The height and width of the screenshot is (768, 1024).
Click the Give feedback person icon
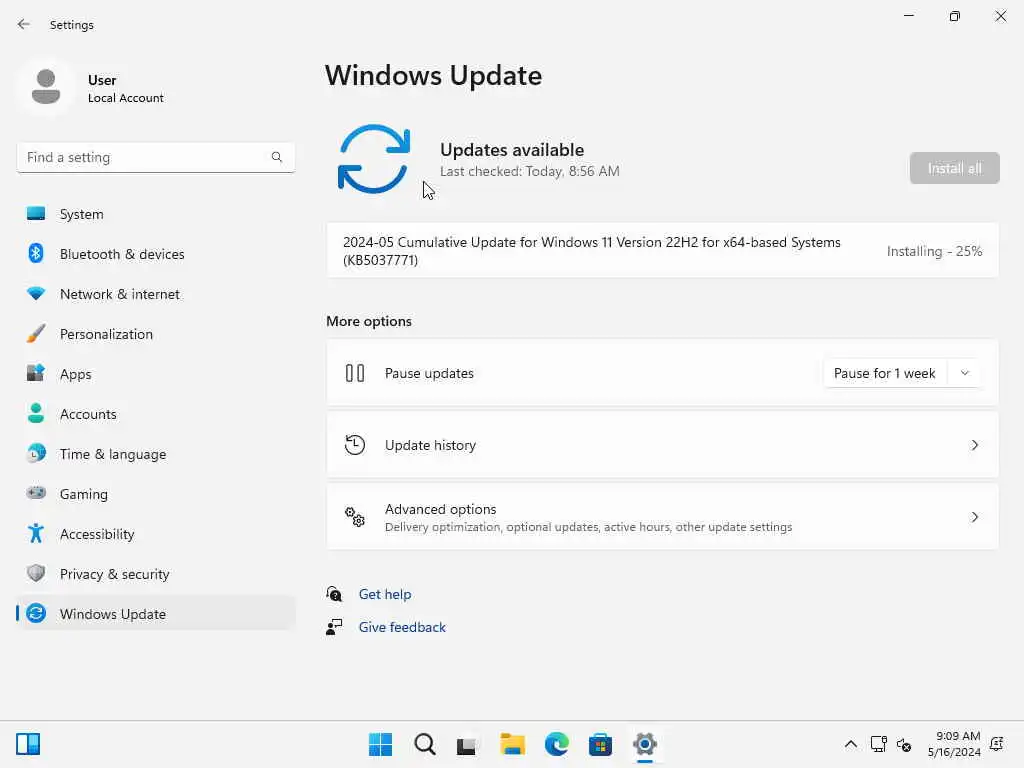click(334, 627)
